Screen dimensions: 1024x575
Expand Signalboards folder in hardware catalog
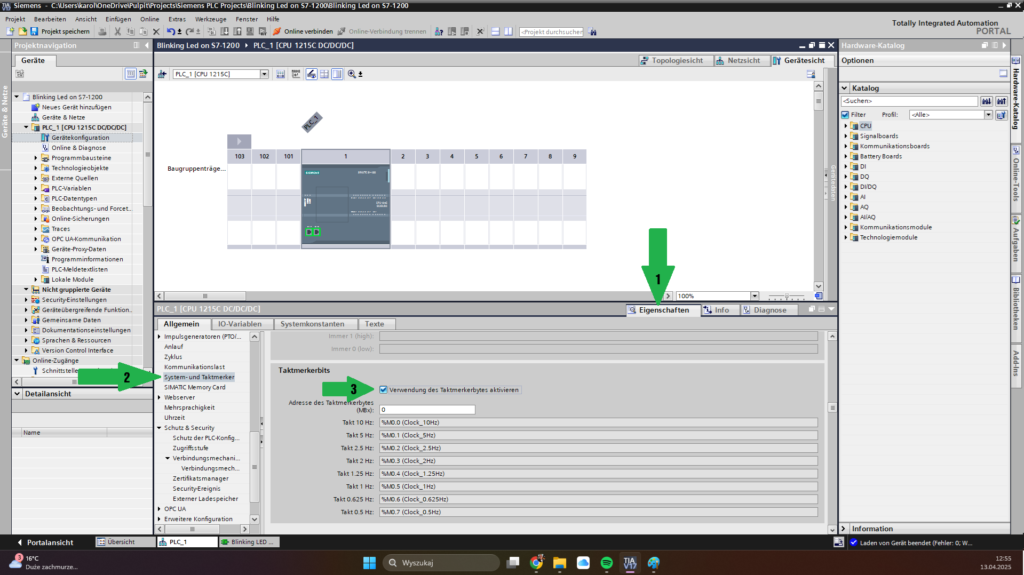coord(846,136)
